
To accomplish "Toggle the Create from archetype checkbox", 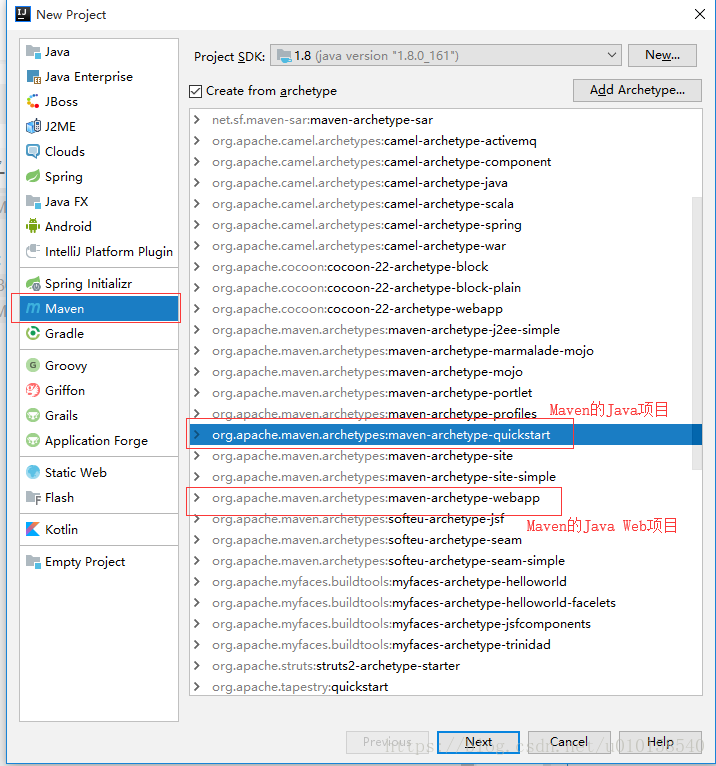I will (195, 91).
